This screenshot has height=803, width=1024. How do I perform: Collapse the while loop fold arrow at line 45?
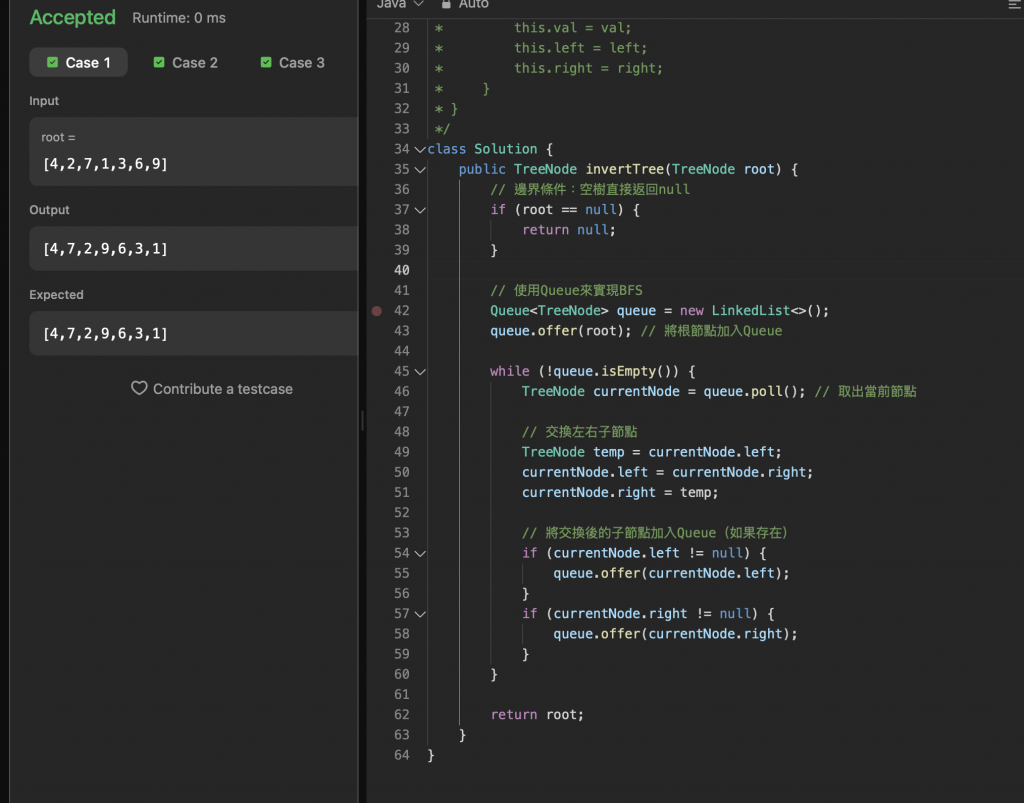coord(420,371)
